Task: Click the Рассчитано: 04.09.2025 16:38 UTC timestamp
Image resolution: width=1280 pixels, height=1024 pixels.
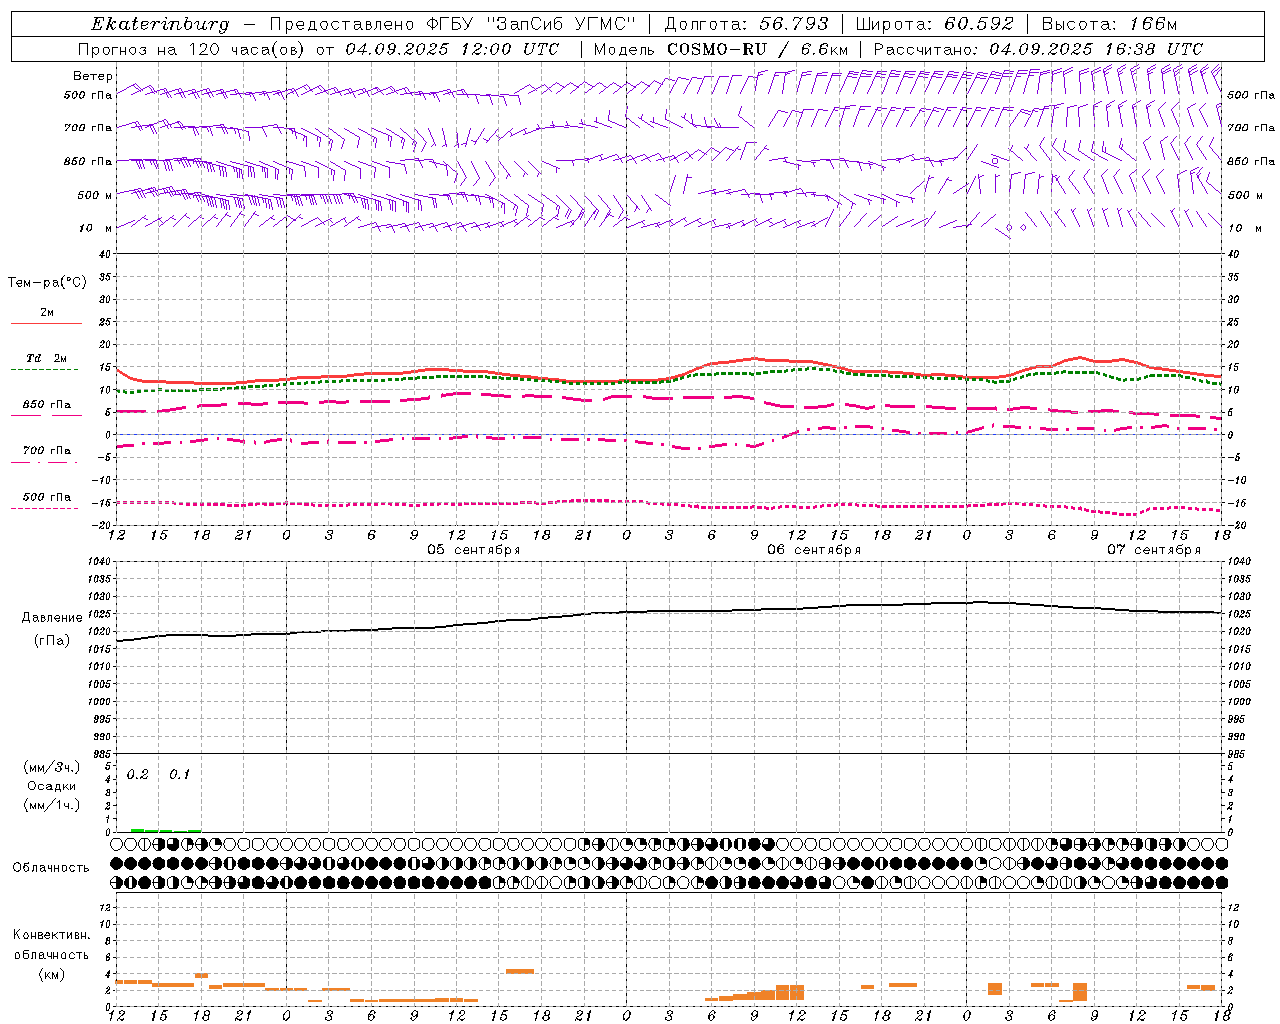Action: (x=1038, y=49)
